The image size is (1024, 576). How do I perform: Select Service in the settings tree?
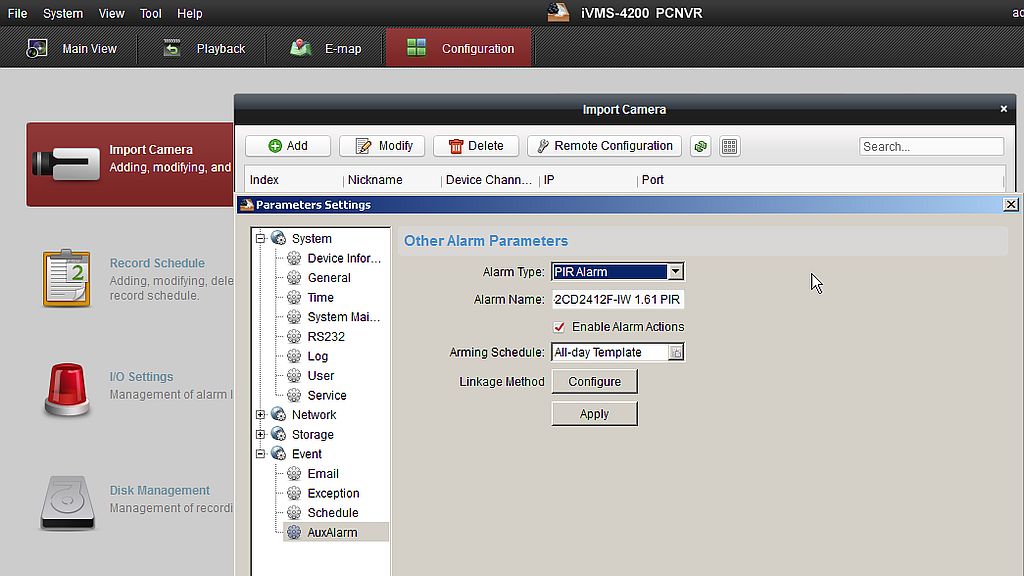point(327,395)
